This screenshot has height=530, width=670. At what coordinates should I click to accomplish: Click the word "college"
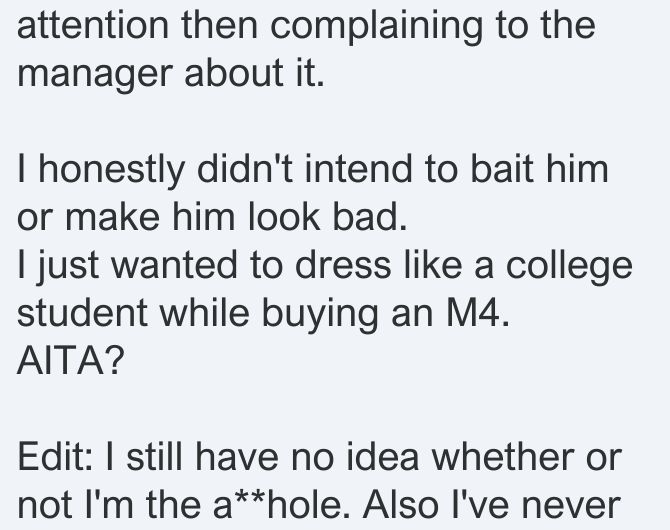(569, 267)
